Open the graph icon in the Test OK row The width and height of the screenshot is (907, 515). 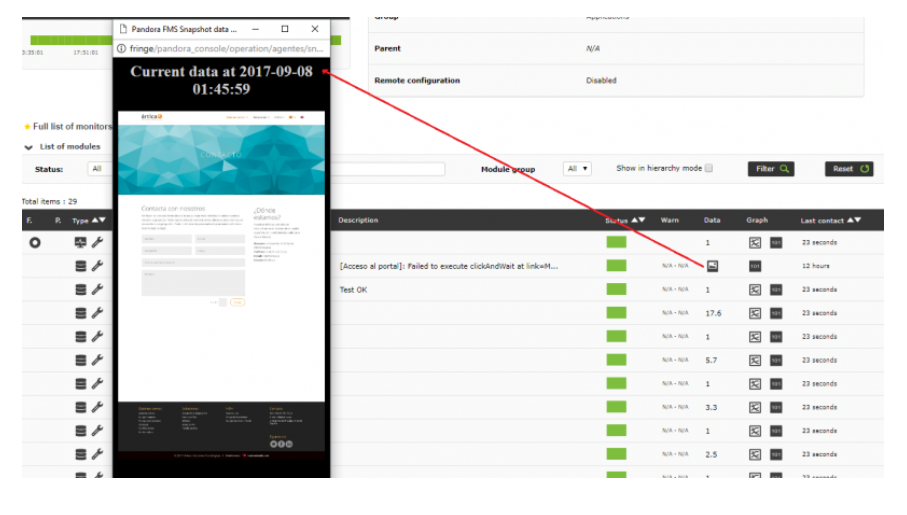click(755, 289)
